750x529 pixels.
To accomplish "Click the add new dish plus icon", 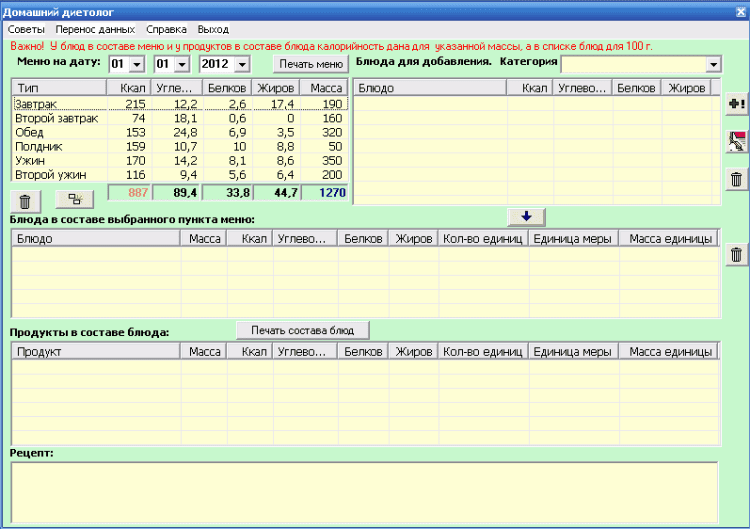I will pyautogui.click(x=736, y=104).
